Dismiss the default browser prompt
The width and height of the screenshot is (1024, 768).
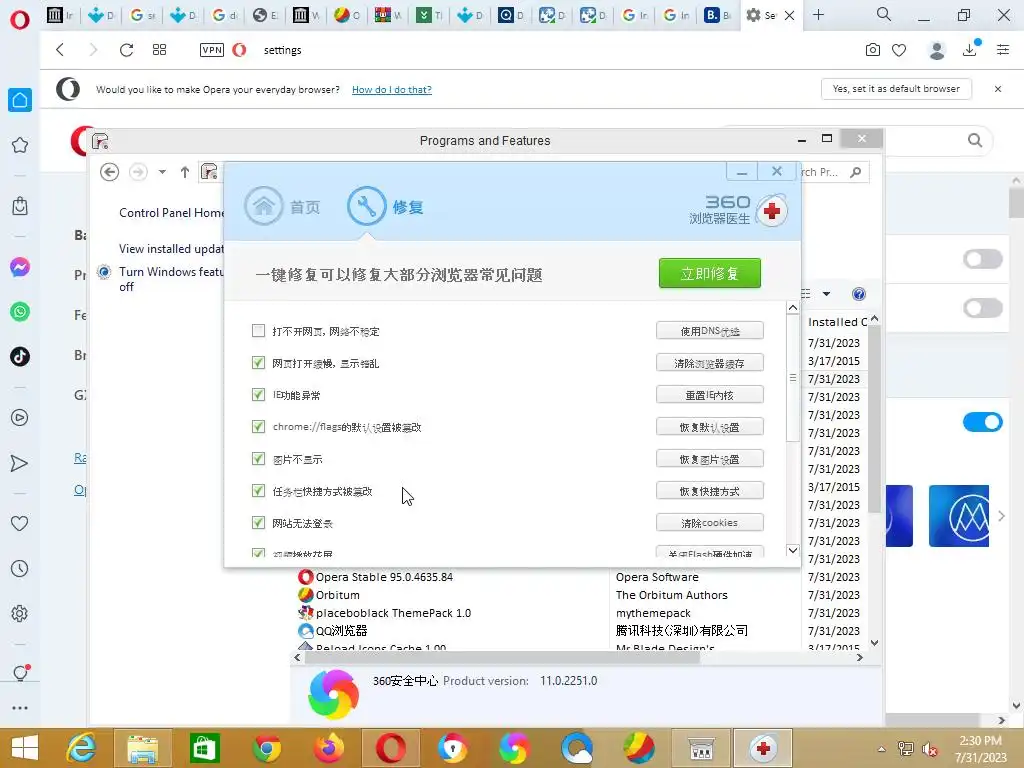(x=998, y=89)
